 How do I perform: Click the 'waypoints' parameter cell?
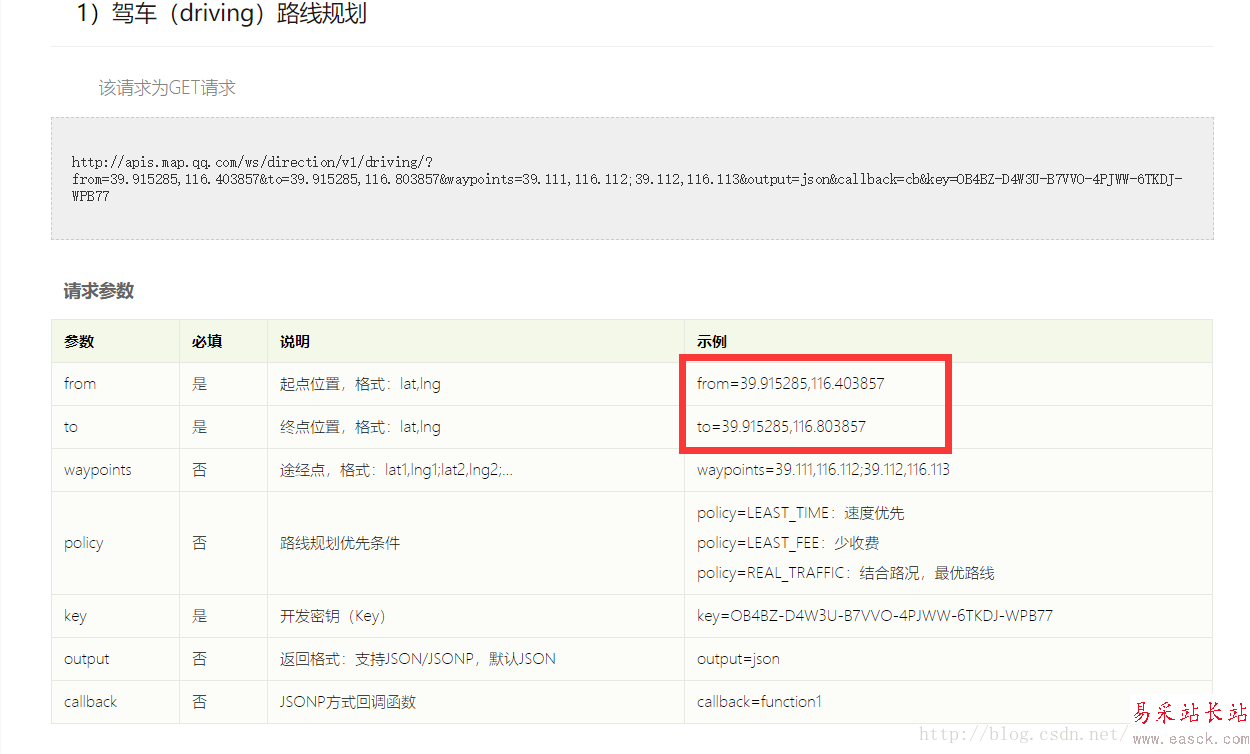click(98, 470)
